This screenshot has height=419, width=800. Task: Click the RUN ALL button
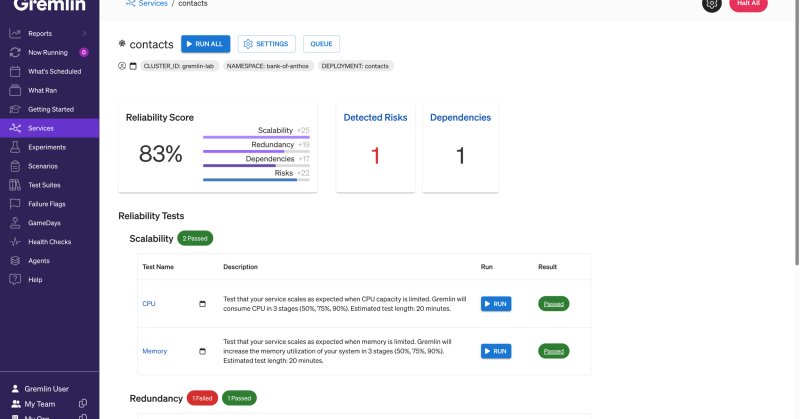pyautogui.click(x=206, y=44)
